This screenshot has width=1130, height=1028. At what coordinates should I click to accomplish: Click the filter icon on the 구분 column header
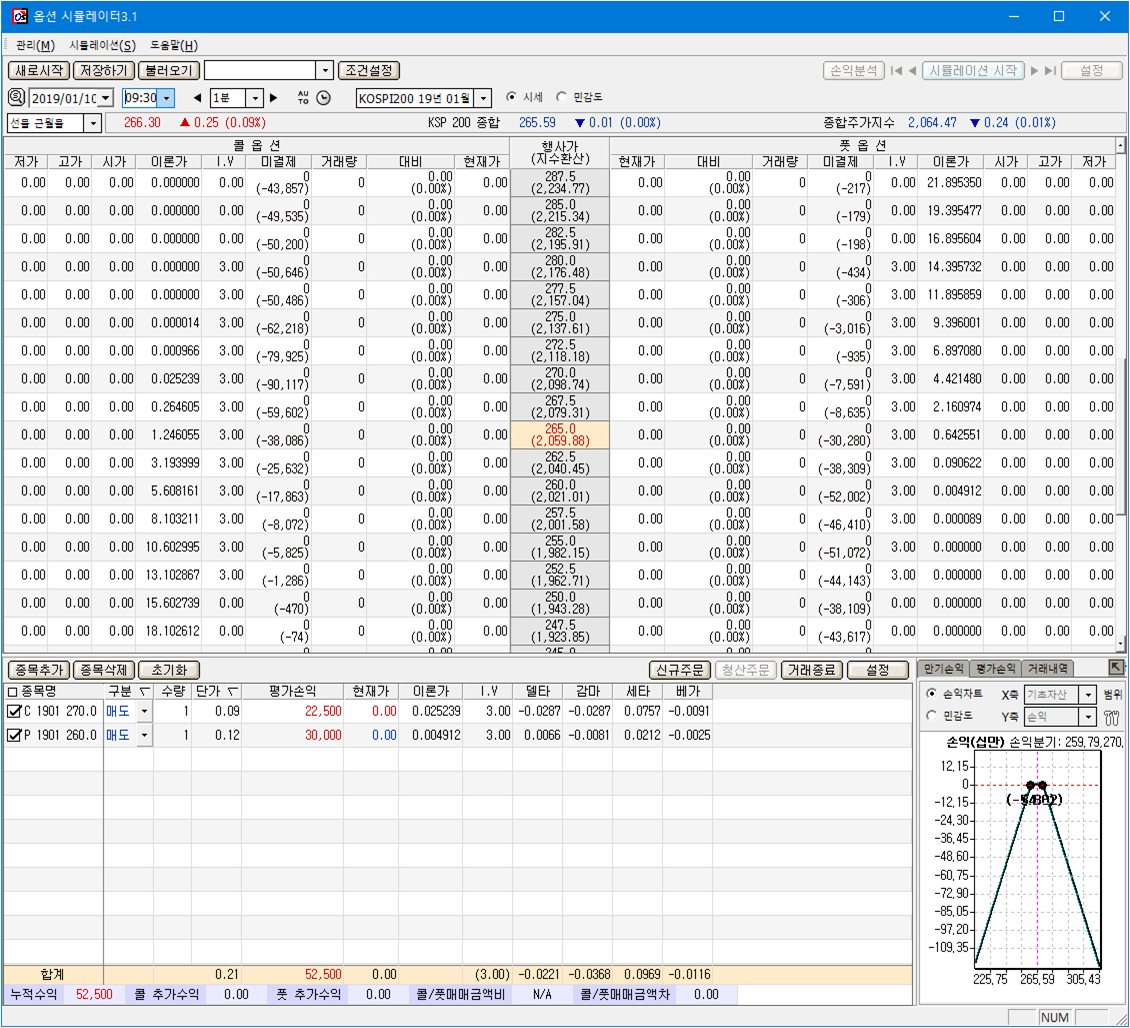(144, 691)
